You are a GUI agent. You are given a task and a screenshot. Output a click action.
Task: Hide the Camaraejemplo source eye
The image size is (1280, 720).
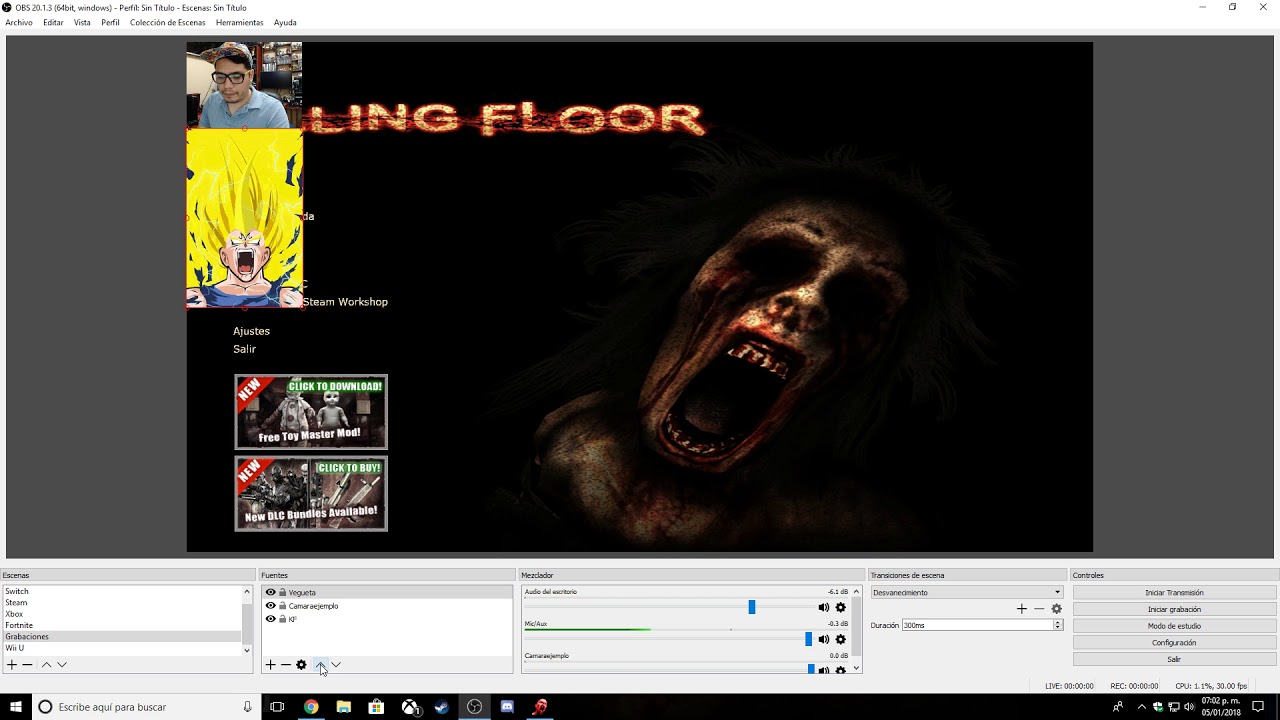(x=270, y=606)
